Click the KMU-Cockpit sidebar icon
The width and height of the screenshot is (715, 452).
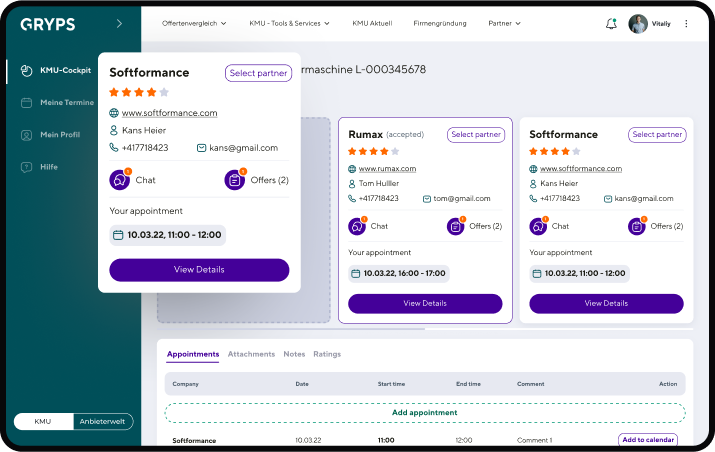[x=27, y=70]
